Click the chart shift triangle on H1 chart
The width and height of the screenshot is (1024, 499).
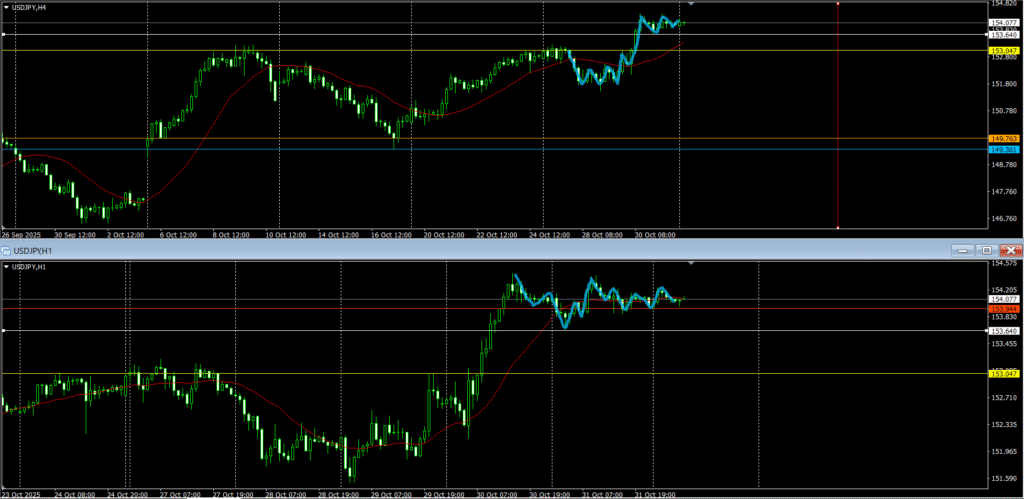(692, 264)
